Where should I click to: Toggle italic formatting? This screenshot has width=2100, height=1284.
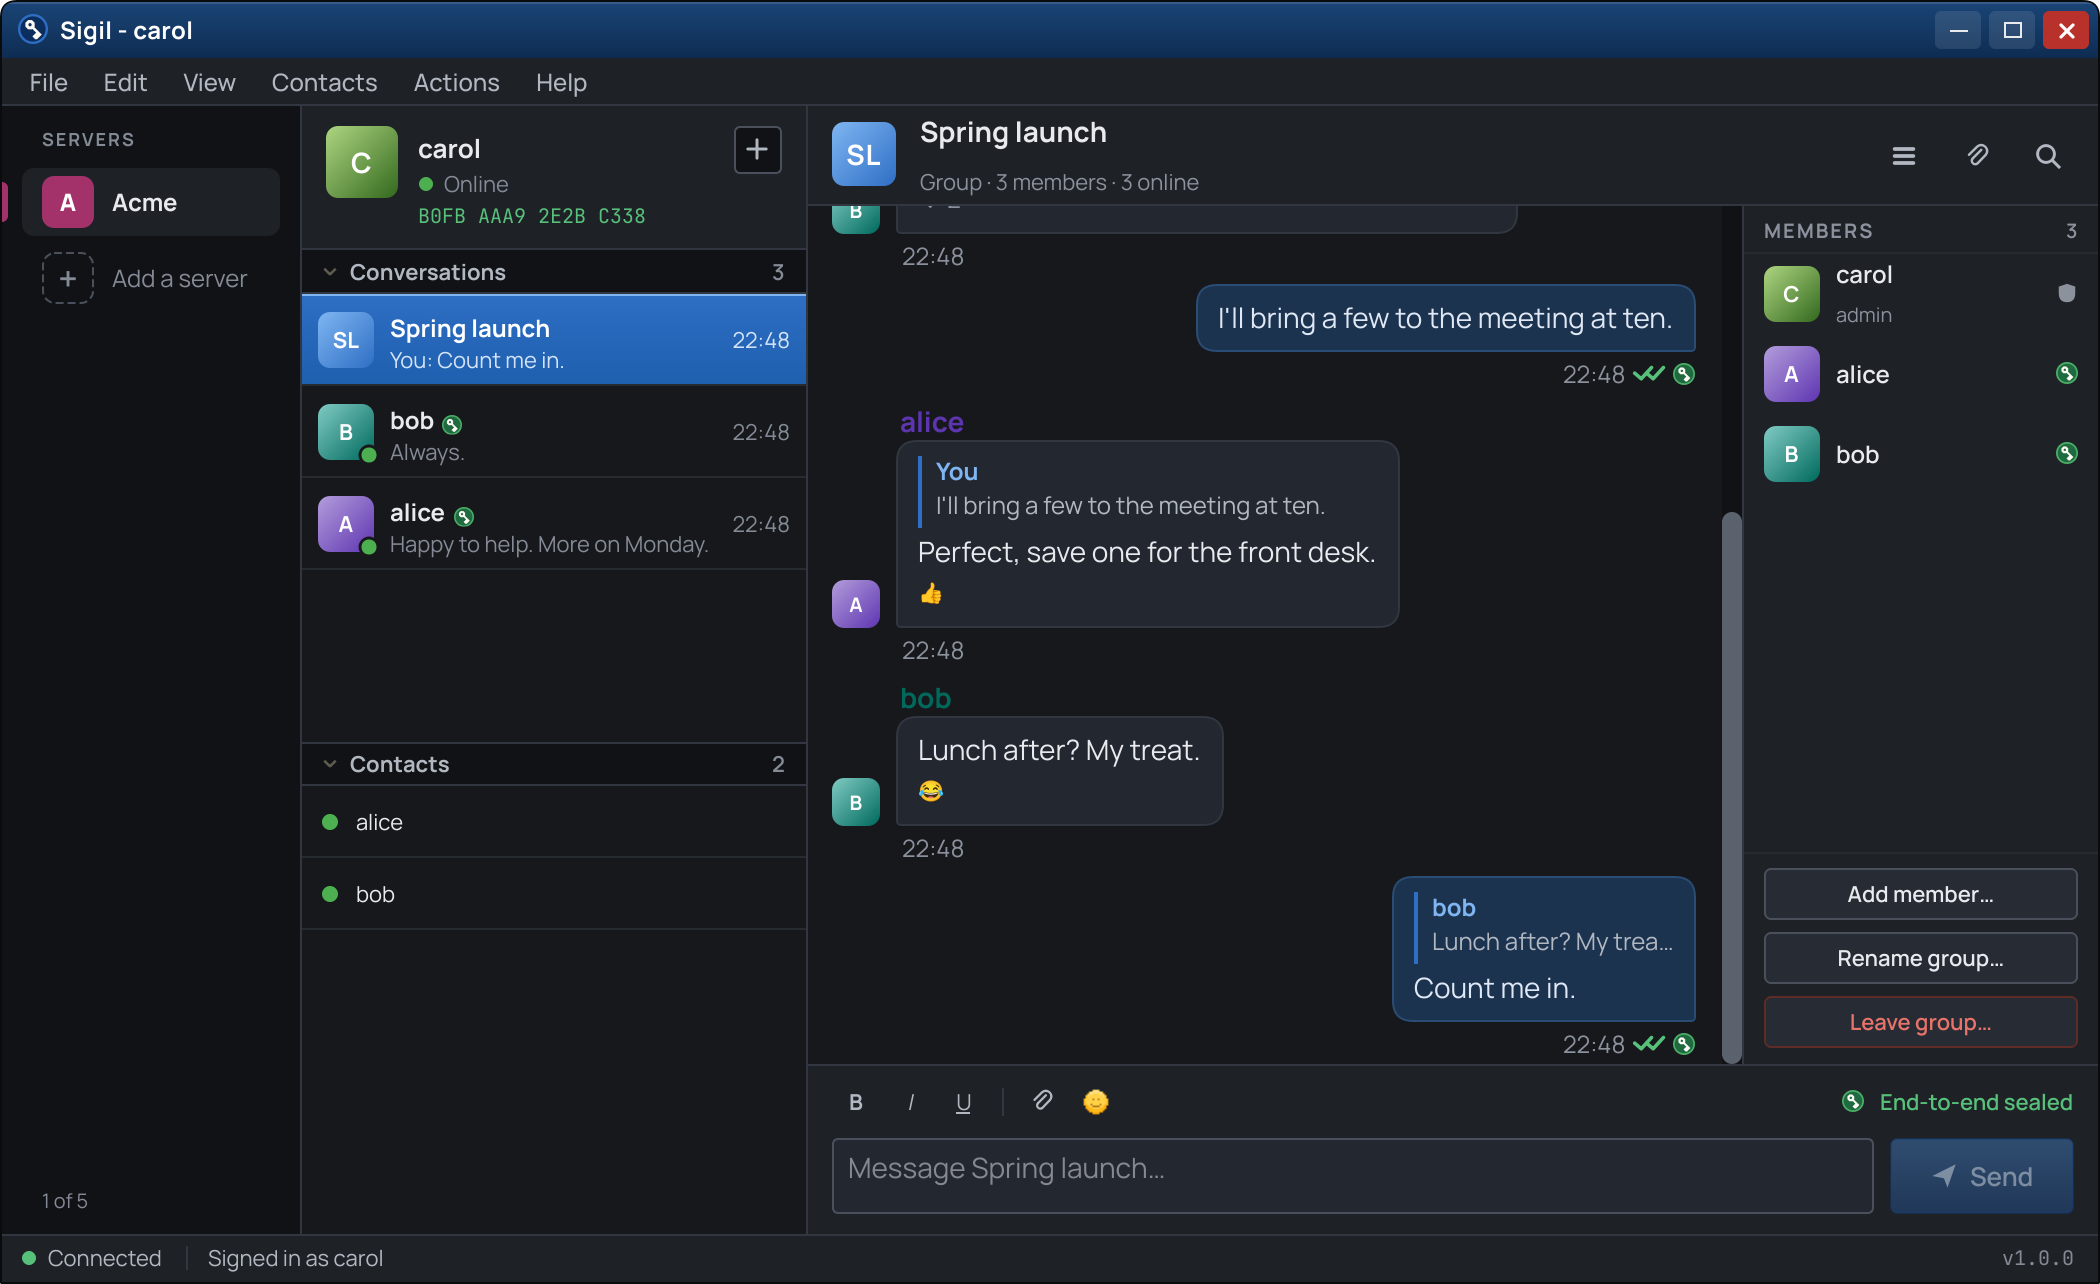[x=910, y=1102]
